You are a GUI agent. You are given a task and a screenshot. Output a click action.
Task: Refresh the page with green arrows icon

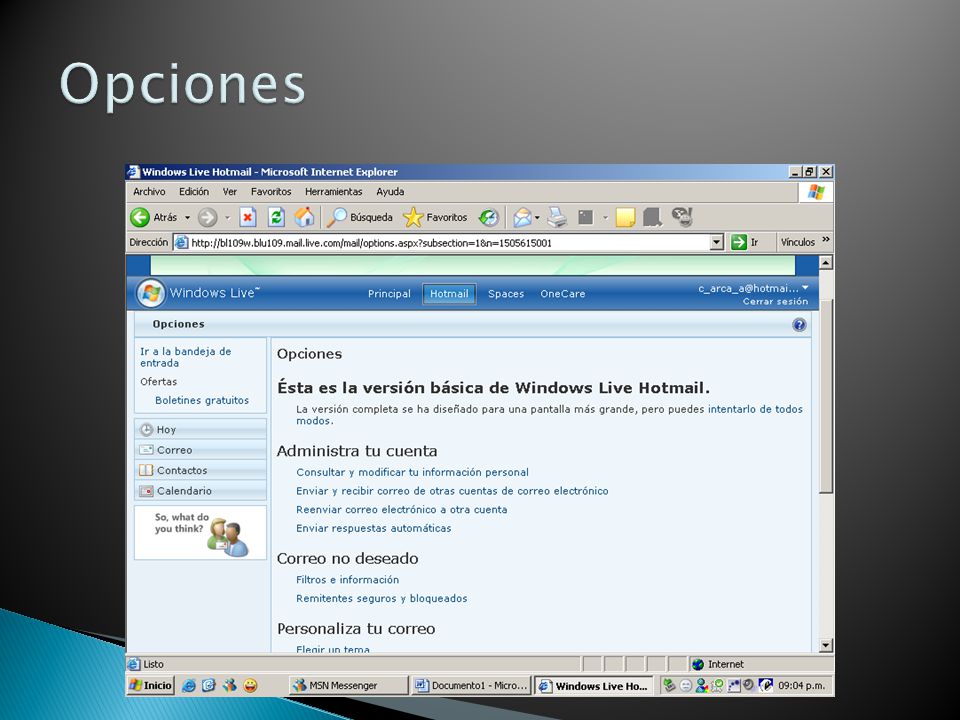[276, 217]
